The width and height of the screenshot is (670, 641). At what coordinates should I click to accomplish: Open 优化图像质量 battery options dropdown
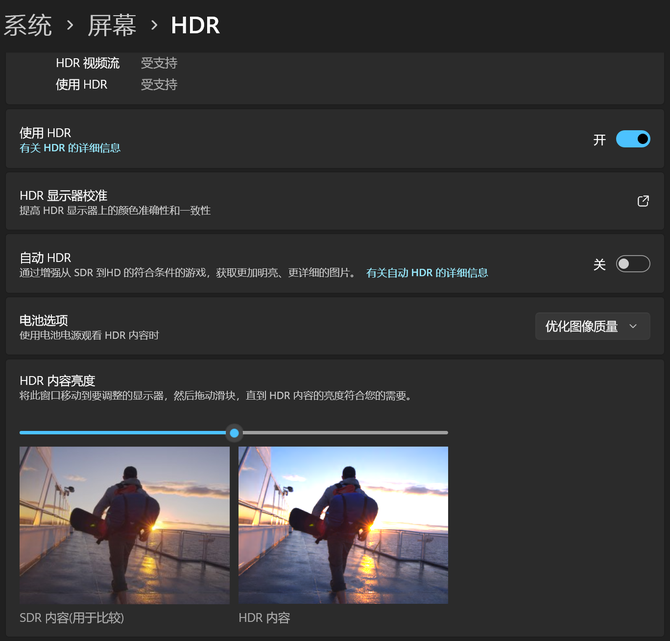[x=593, y=326]
